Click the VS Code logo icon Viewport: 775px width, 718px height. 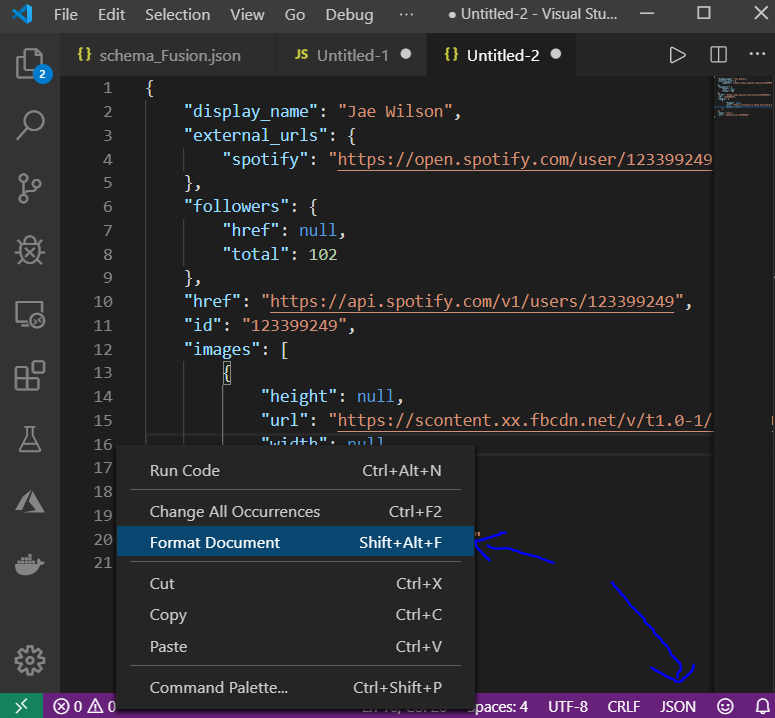pyautogui.click(x=22, y=14)
